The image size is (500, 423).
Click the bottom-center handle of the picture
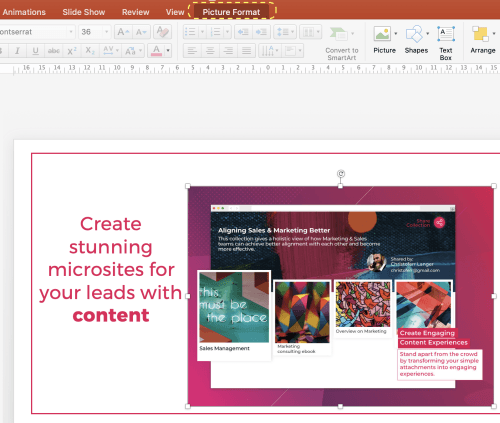tap(340, 406)
